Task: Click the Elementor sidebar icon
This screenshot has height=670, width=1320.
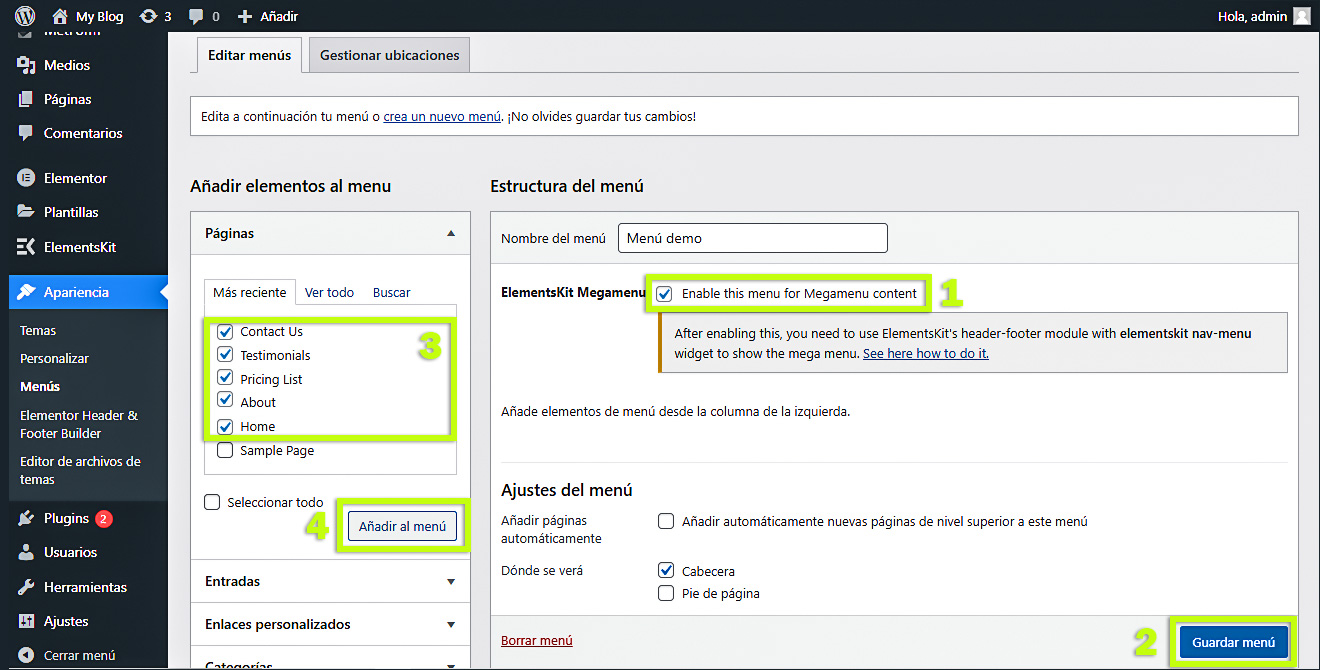Action: click(x=27, y=178)
